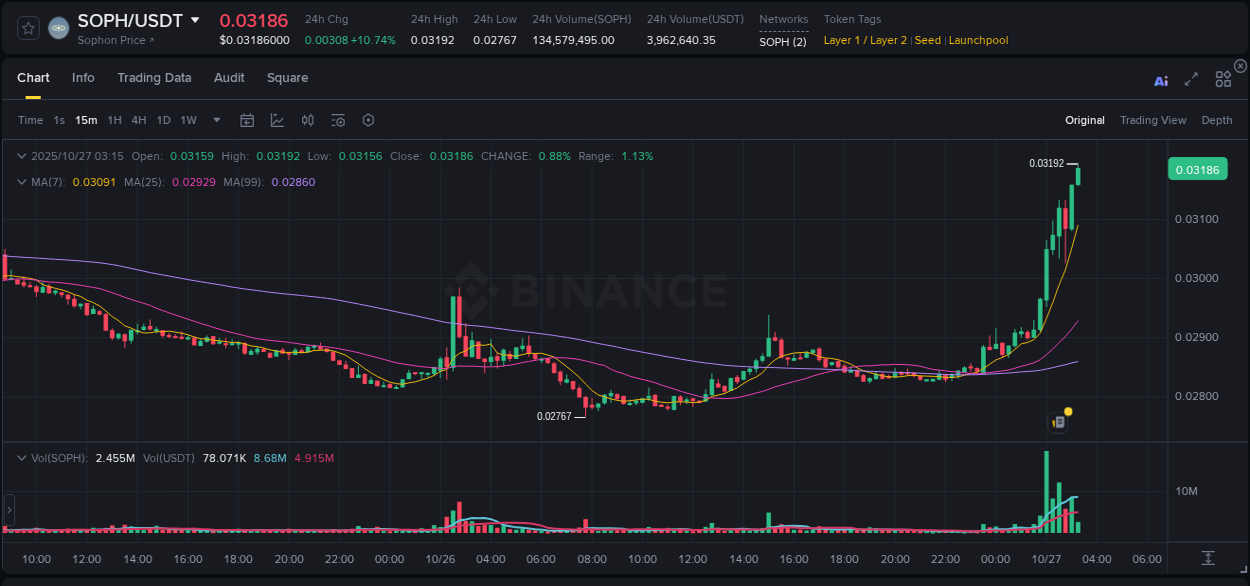The image size is (1250, 586).
Task: Open the AI analysis icon
Action: (x=1161, y=80)
